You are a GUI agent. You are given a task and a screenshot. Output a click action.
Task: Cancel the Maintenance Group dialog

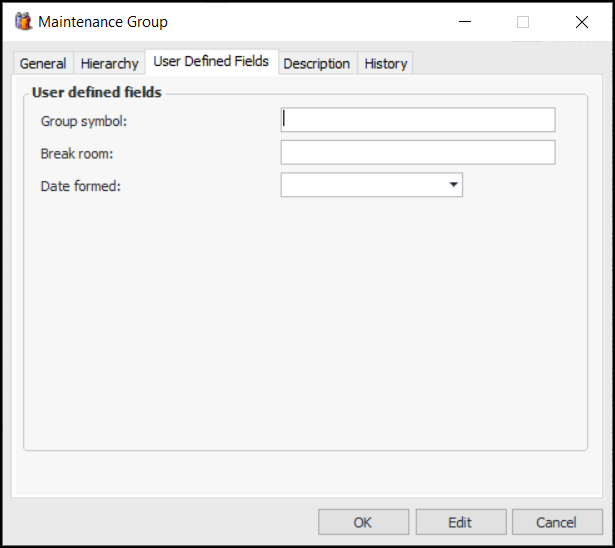tap(556, 522)
